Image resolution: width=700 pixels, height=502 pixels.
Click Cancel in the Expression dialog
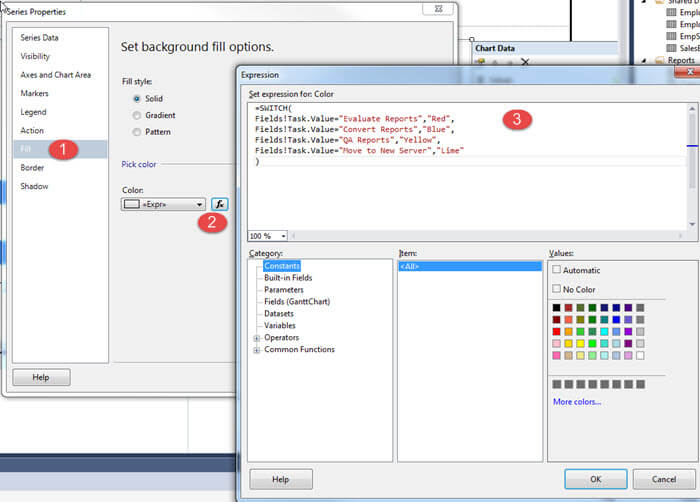point(664,479)
